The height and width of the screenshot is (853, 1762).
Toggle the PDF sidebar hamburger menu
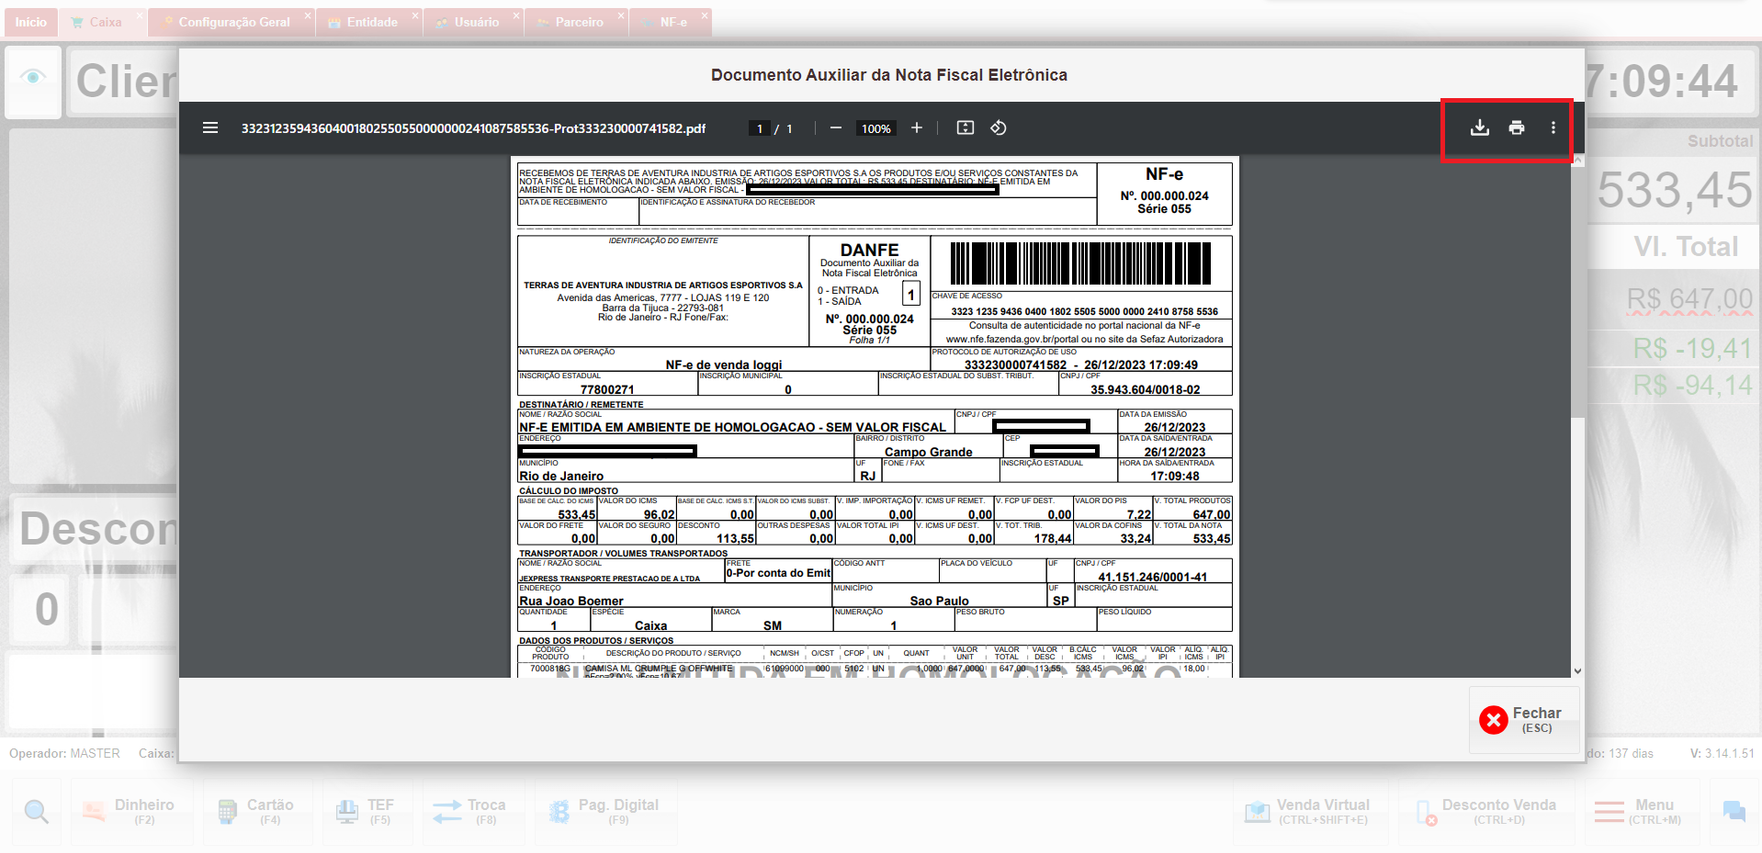pyautogui.click(x=210, y=128)
